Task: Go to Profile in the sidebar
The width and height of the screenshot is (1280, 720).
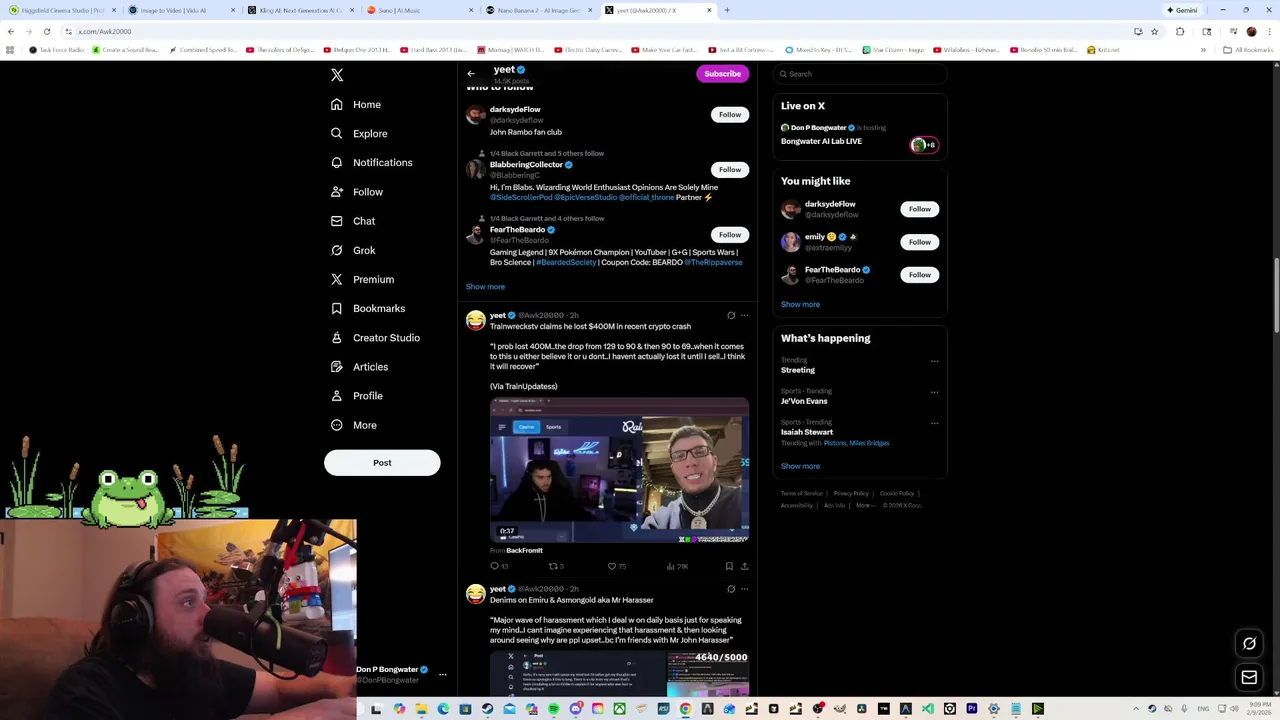Action: pyautogui.click(x=357, y=396)
